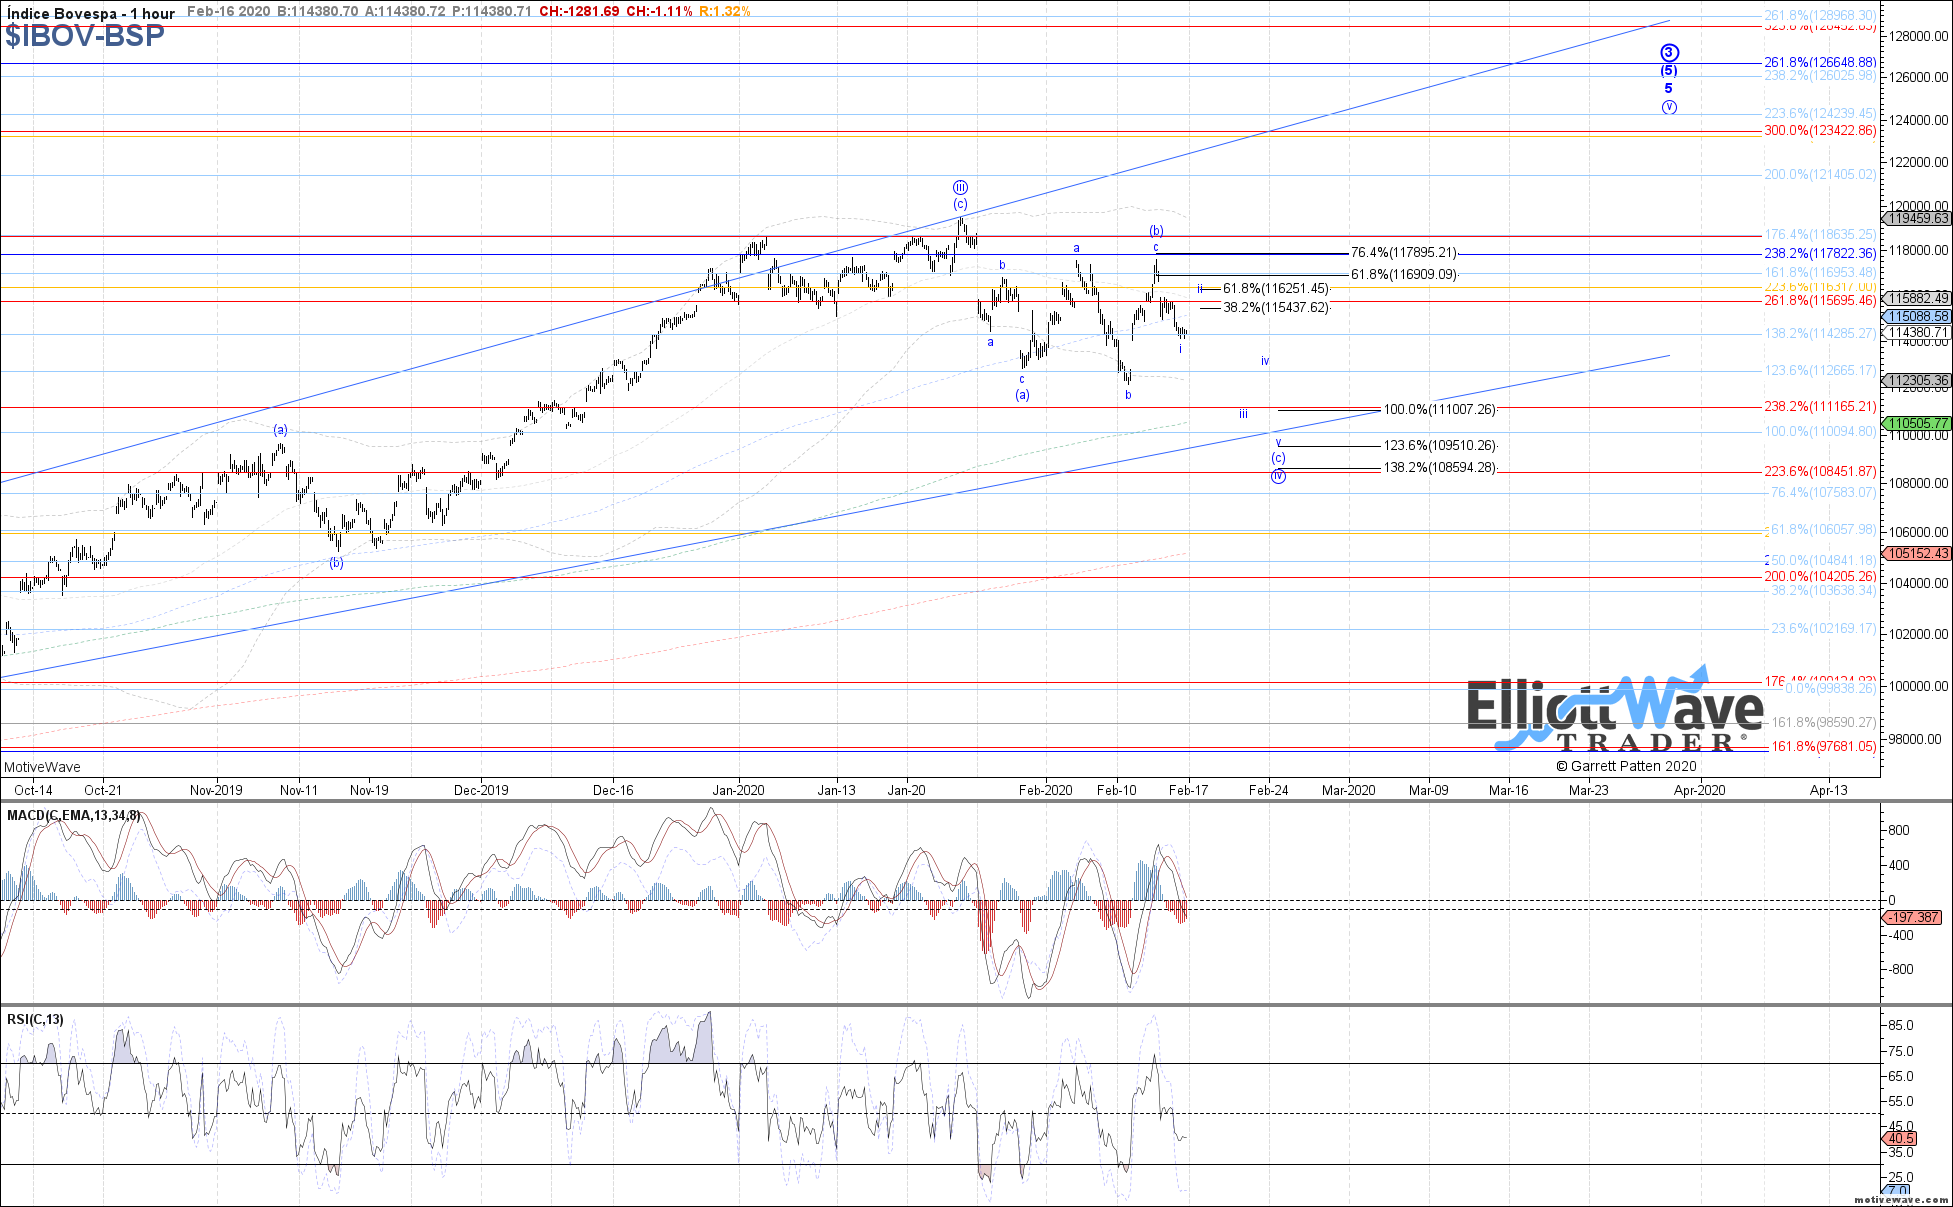Open the MACD(C,EMA,13,34,8) study label

point(74,816)
